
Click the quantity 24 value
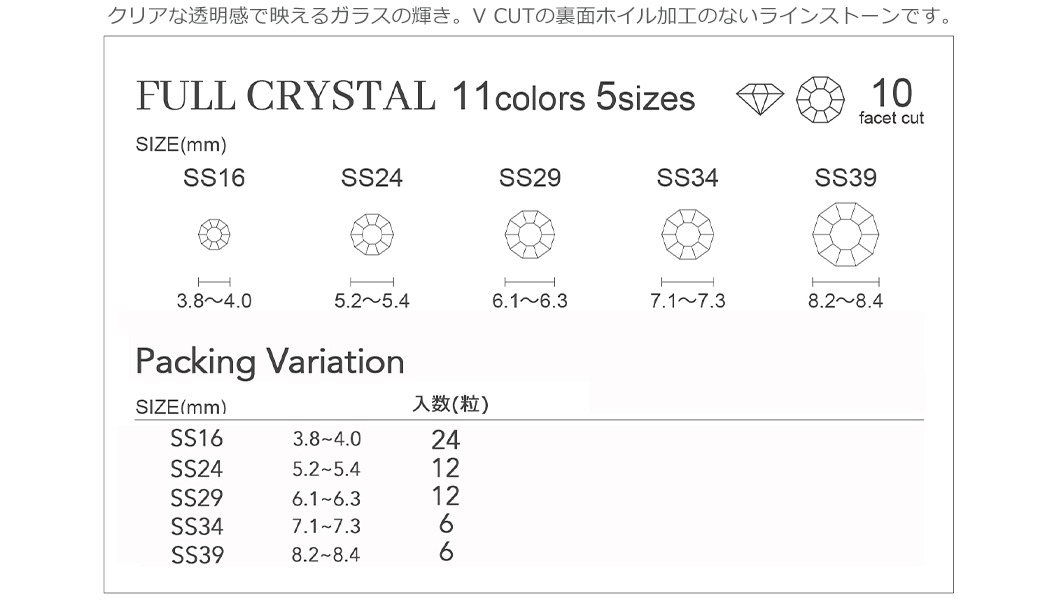tap(445, 440)
